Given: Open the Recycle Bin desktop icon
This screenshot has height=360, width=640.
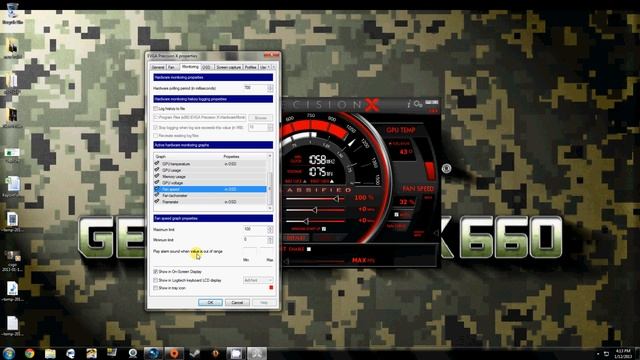Looking at the screenshot, I should 12,13.
